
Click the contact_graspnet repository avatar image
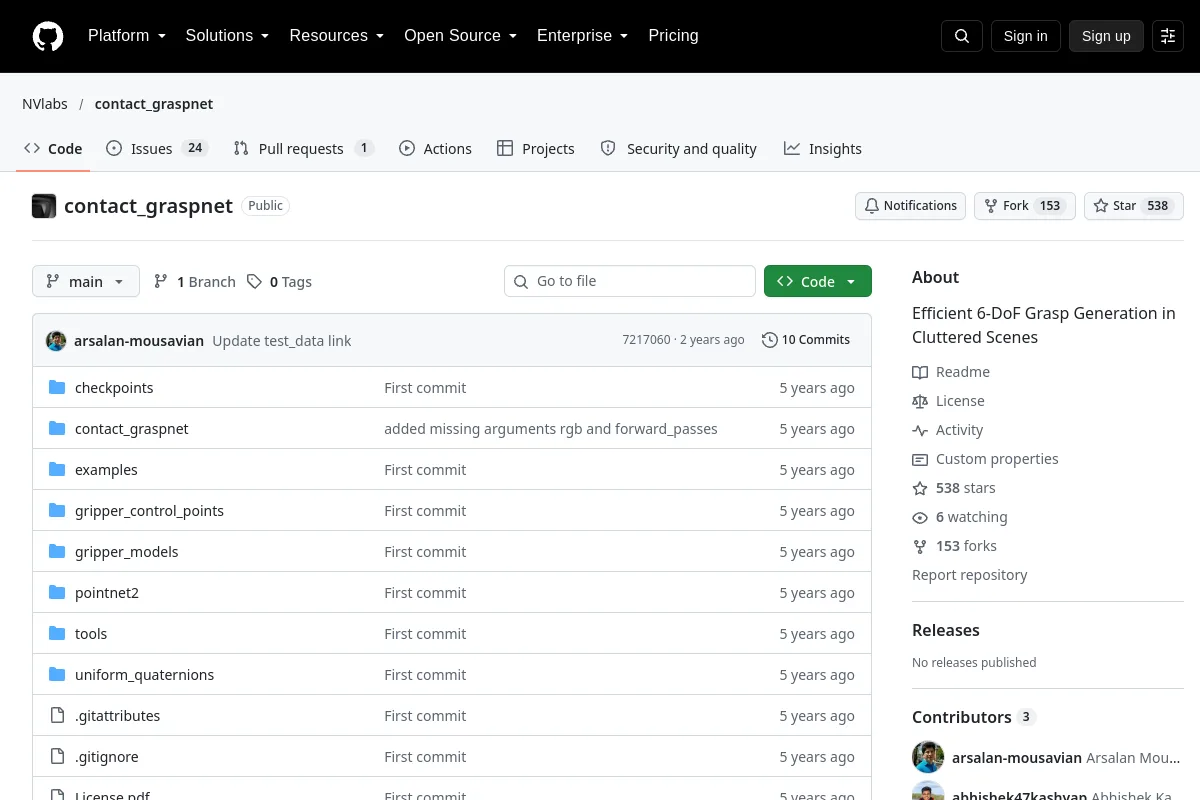click(x=44, y=206)
